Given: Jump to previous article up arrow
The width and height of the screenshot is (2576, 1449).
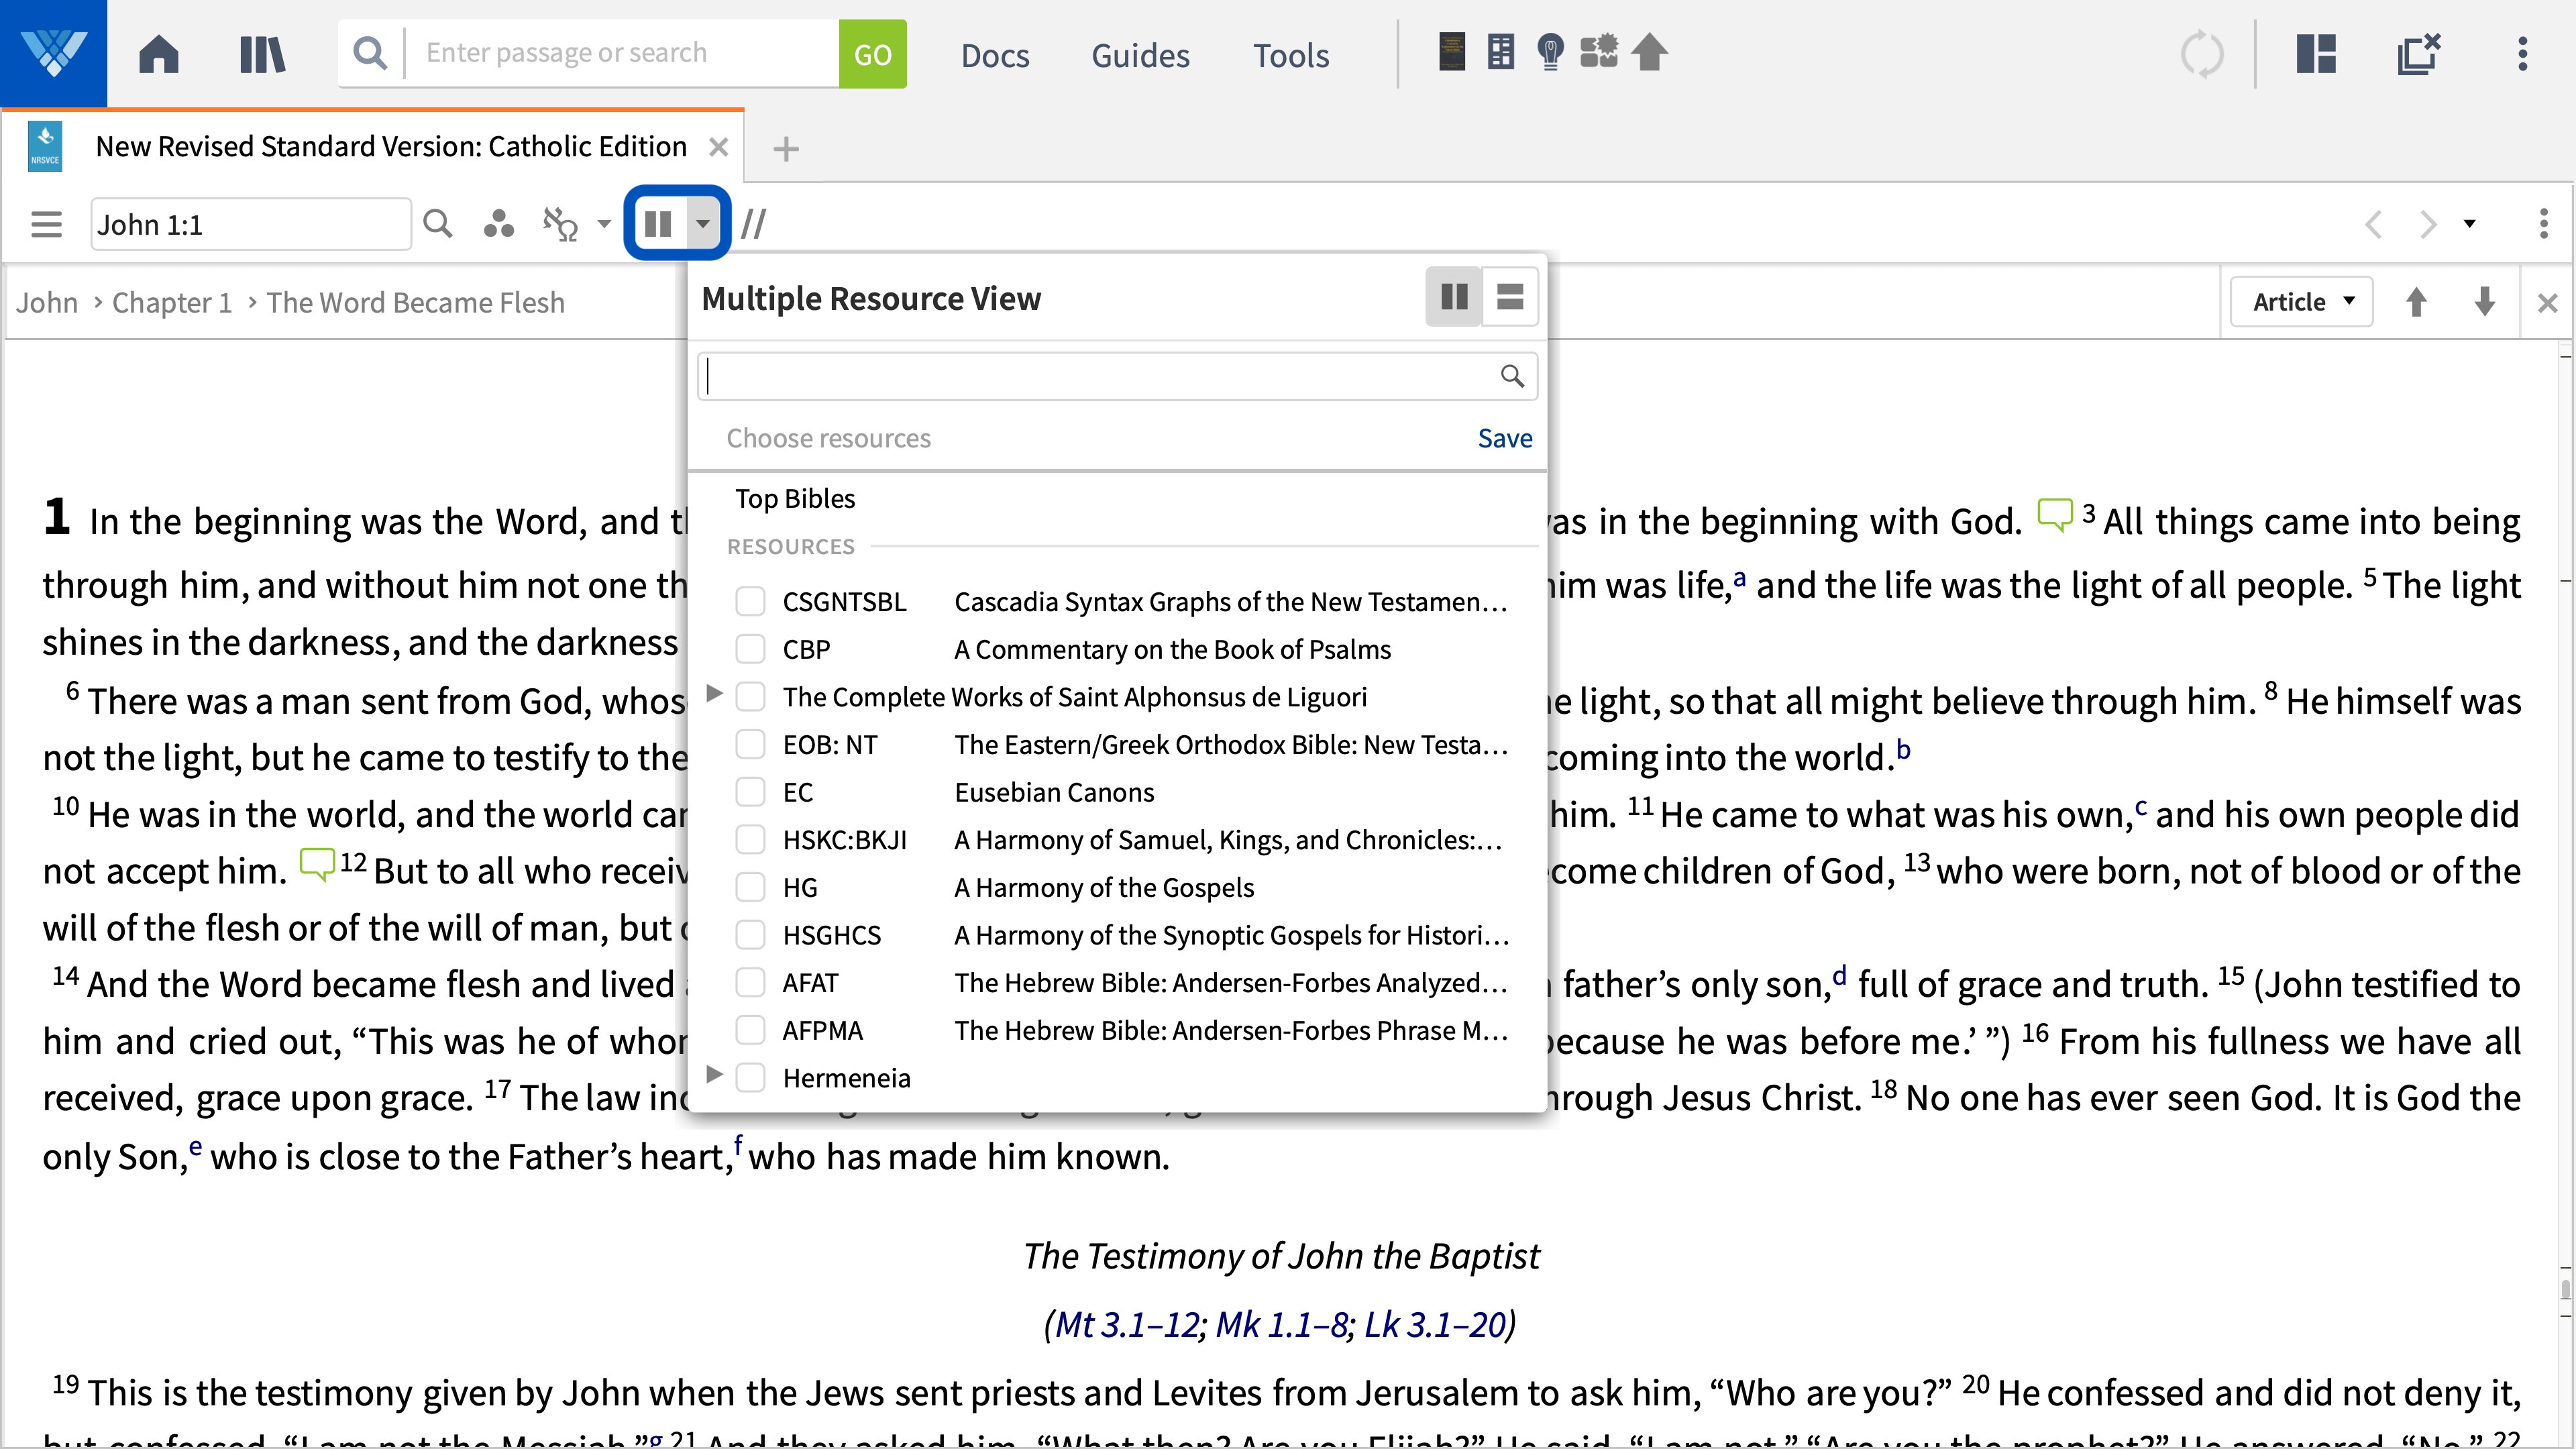Looking at the screenshot, I should click(x=2416, y=302).
